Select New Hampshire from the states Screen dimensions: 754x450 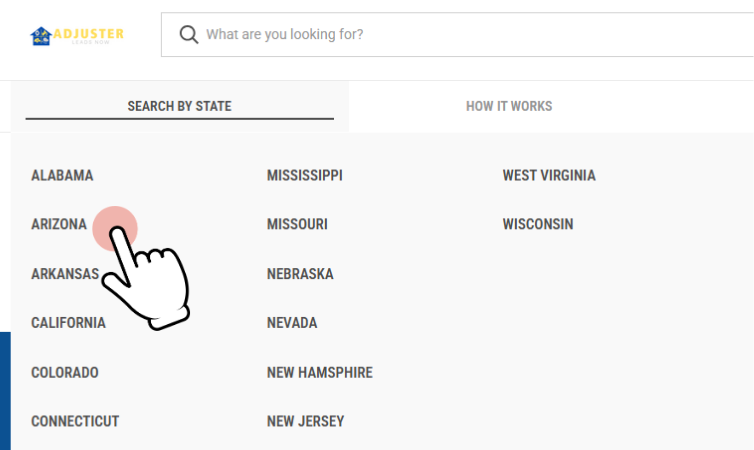point(320,372)
